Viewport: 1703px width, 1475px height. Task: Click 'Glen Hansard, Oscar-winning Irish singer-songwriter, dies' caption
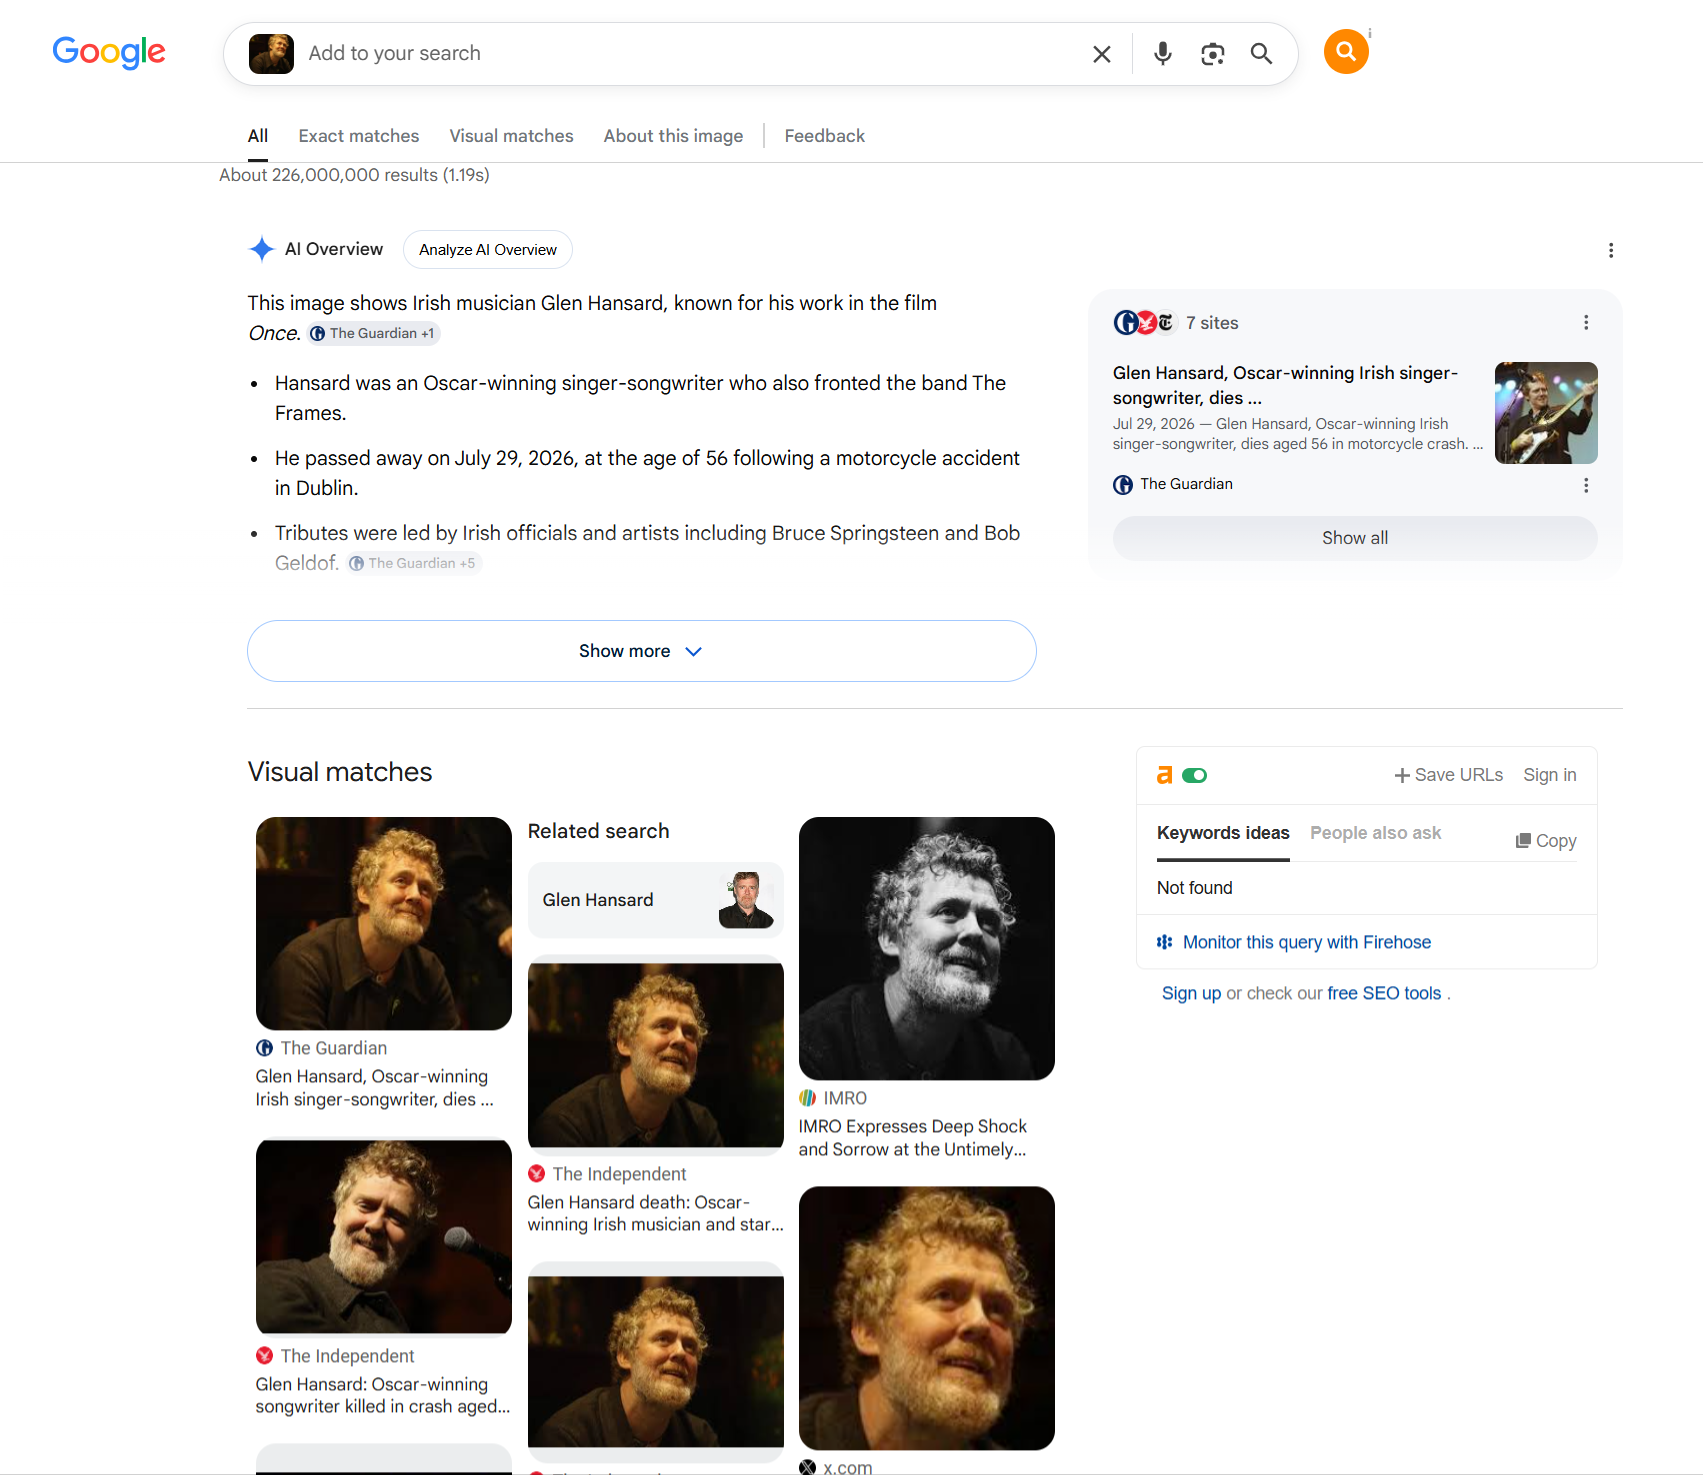pyautogui.click(x=374, y=1088)
